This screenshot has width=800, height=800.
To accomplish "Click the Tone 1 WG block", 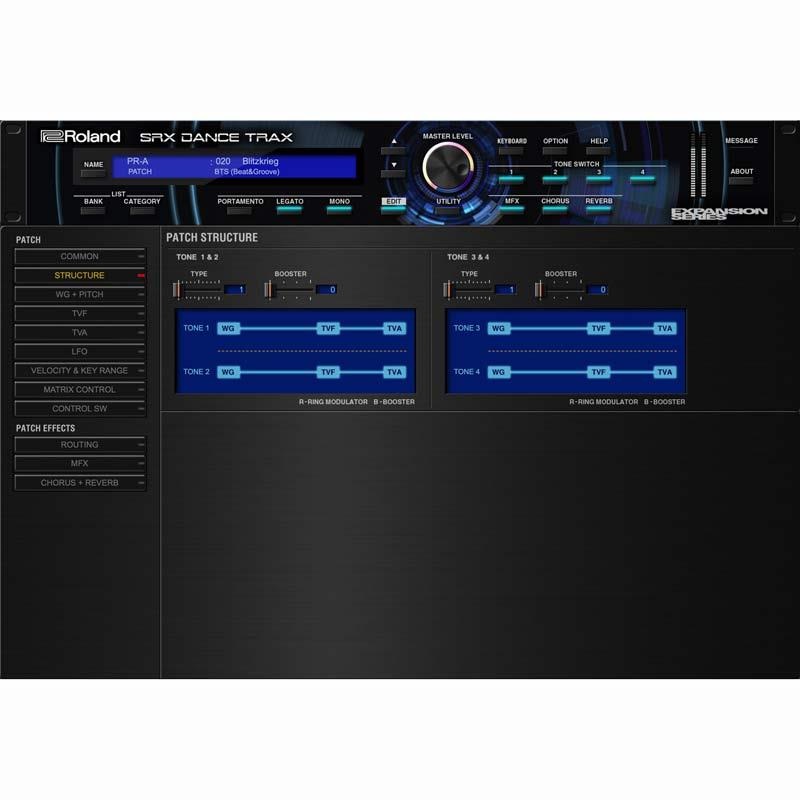I will point(228,329).
